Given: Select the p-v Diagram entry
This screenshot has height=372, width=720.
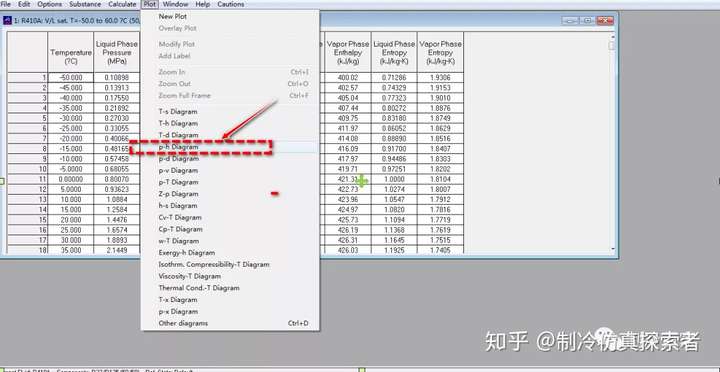Looking at the screenshot, I should tap(230, 170).
